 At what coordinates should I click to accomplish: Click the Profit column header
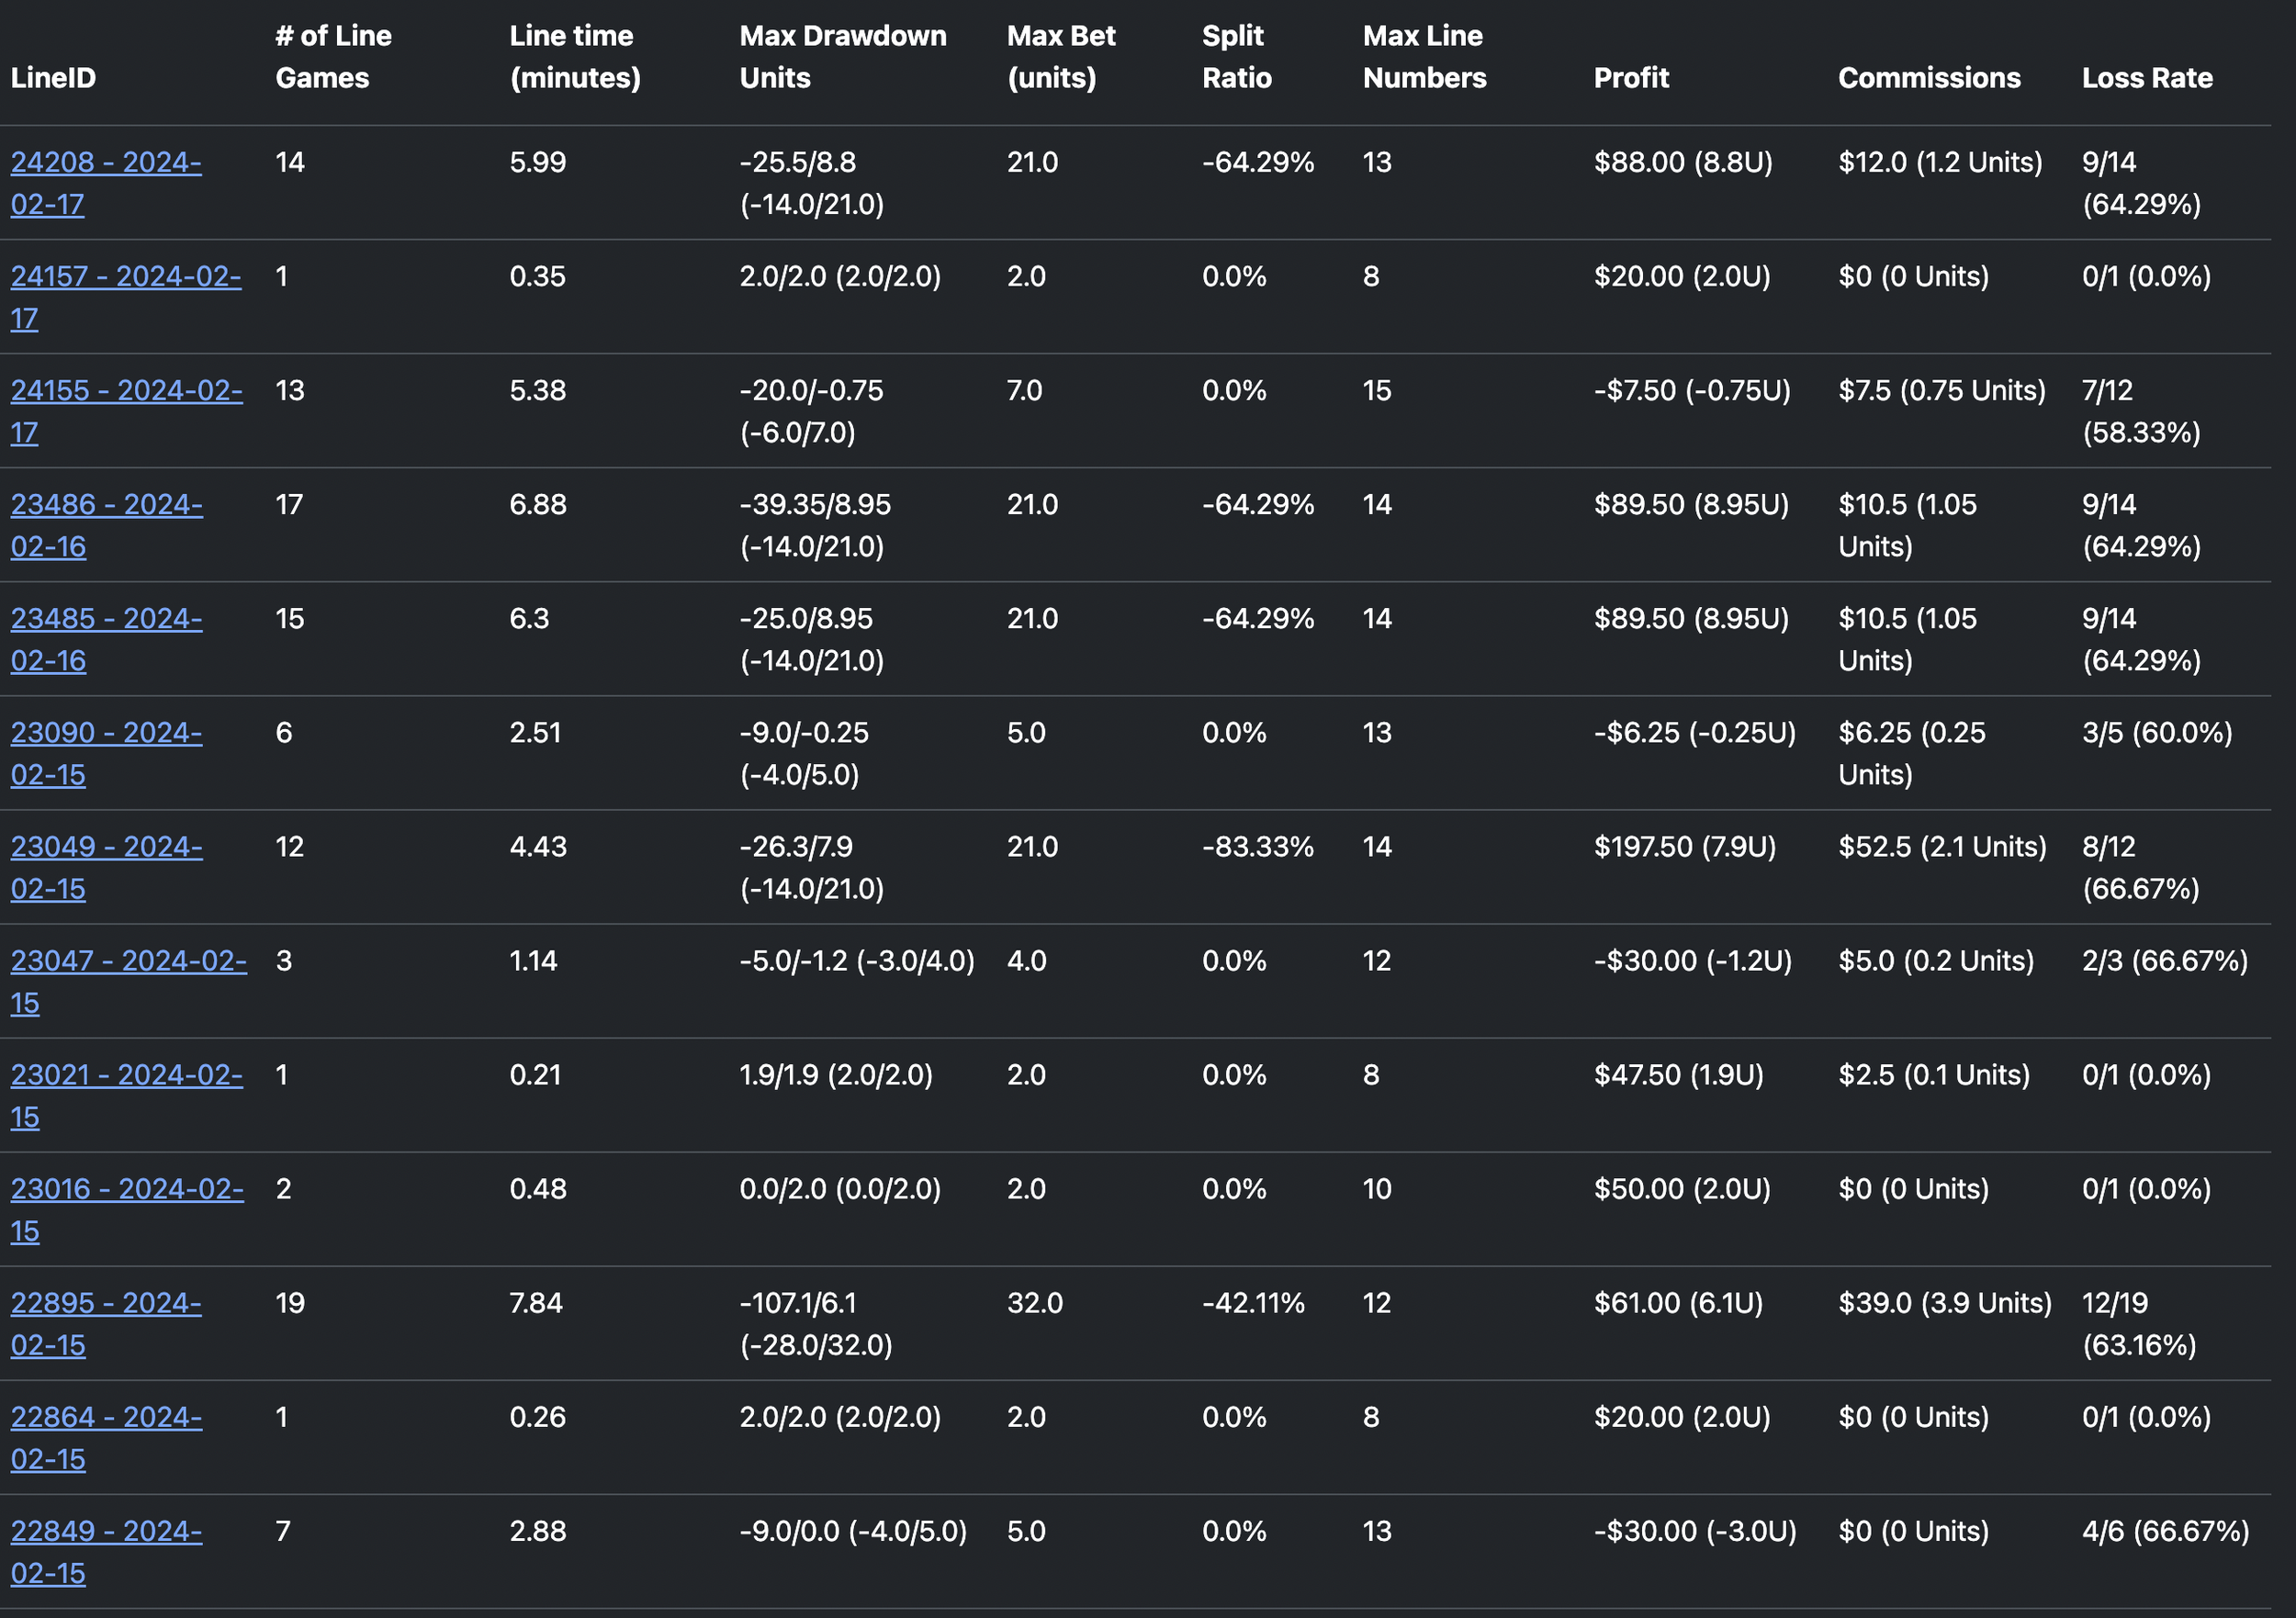pyautogui.click(x=1631, y=78)
